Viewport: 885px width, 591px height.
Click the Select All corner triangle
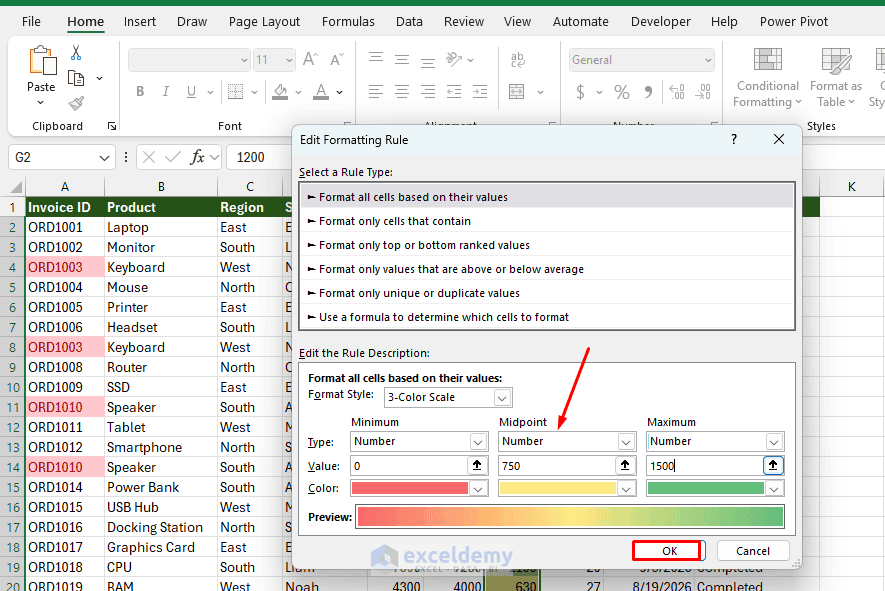[x=16, y=187]
